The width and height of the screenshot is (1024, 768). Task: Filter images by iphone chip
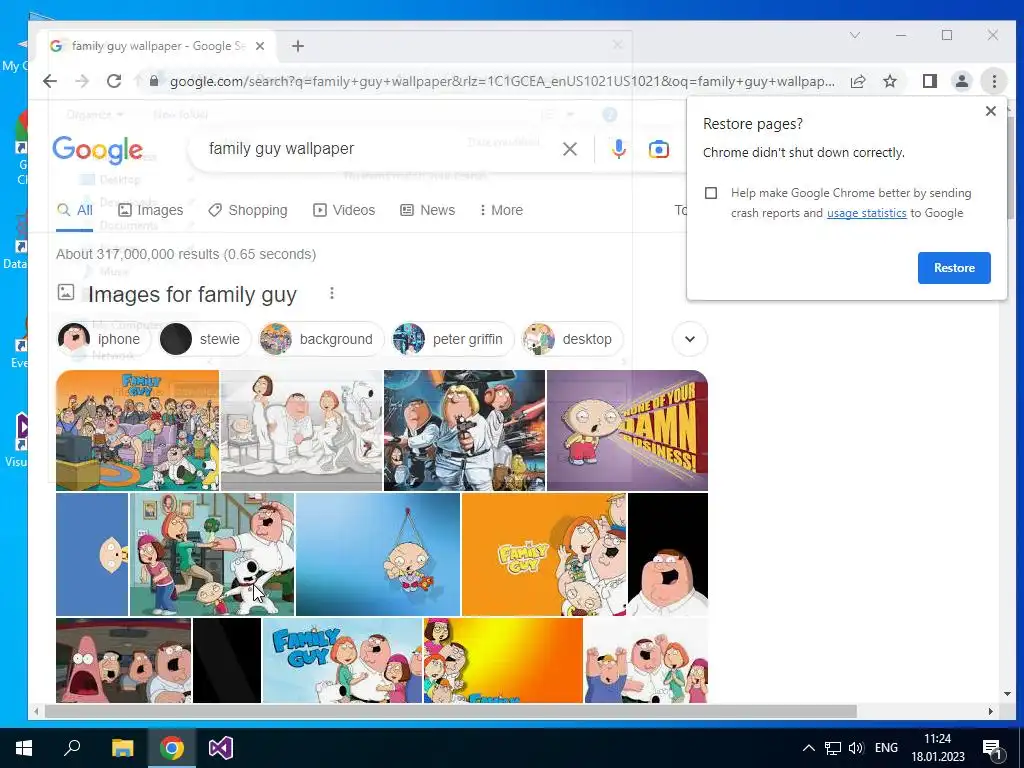click(104, 339)
